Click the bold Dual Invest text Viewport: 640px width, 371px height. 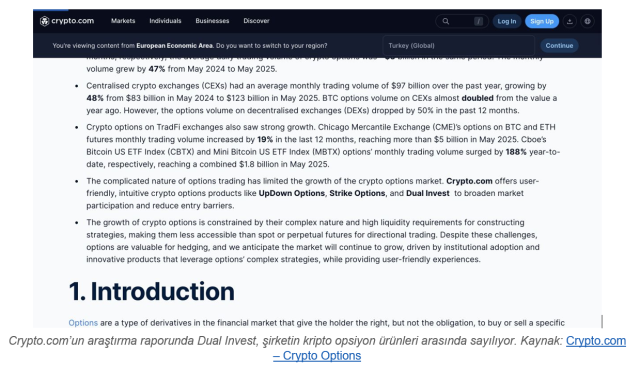point(427,193)
